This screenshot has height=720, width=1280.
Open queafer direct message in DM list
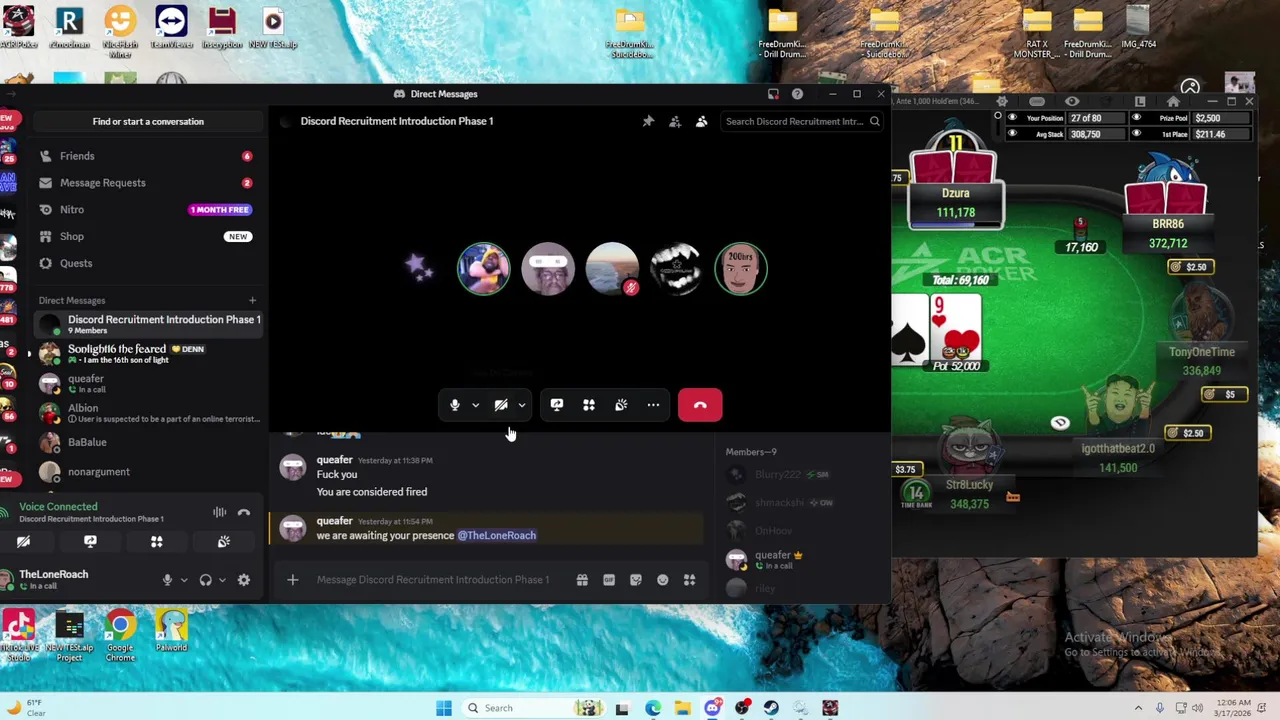point(148,384)
